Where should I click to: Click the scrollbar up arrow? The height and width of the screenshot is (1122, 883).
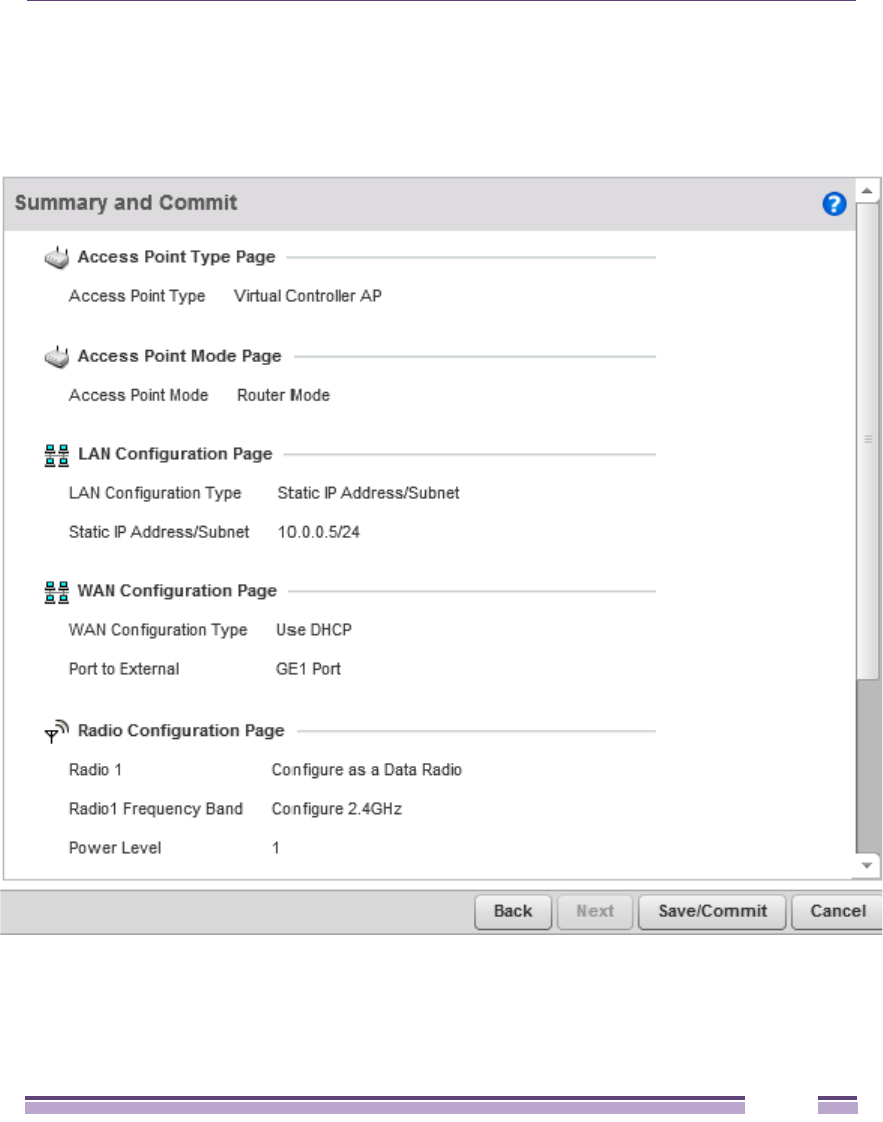tap(868, 189)
